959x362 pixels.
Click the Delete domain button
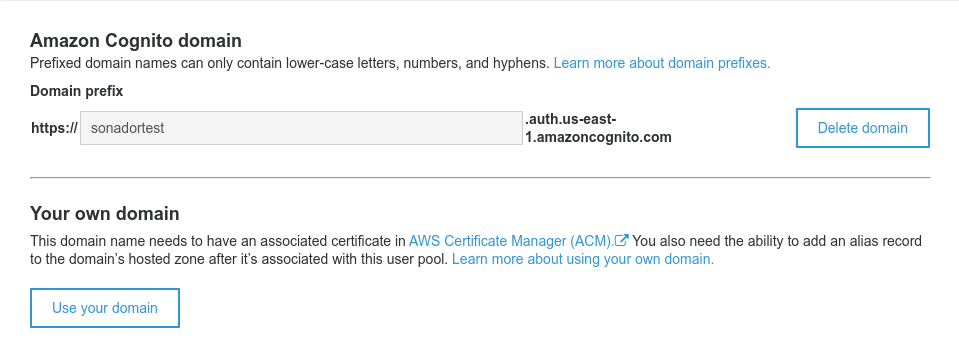(862, 128)
